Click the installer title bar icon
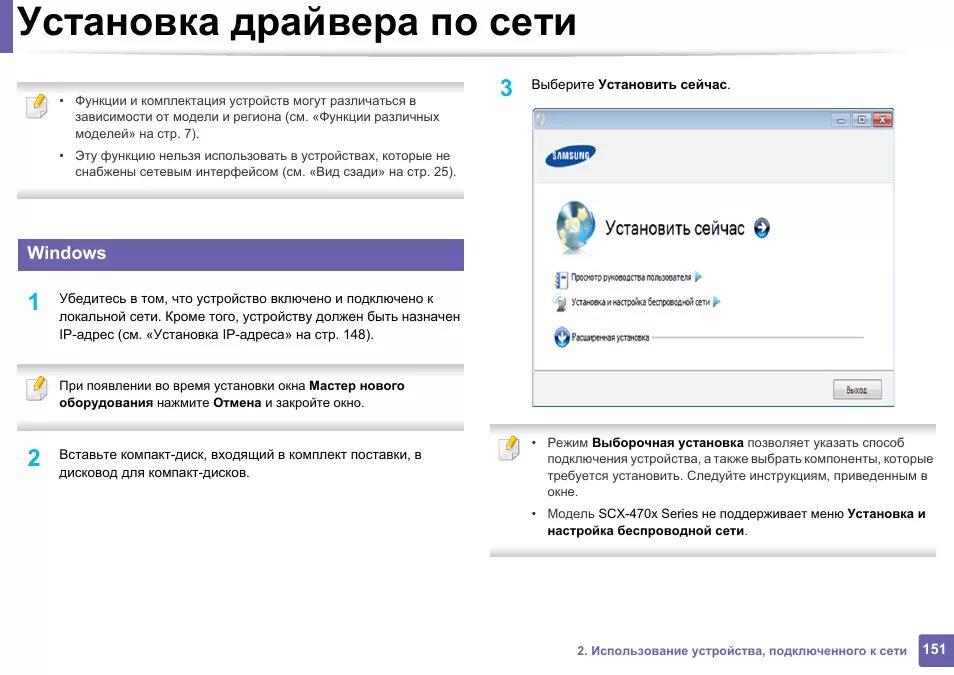 [x=540, y=120]
